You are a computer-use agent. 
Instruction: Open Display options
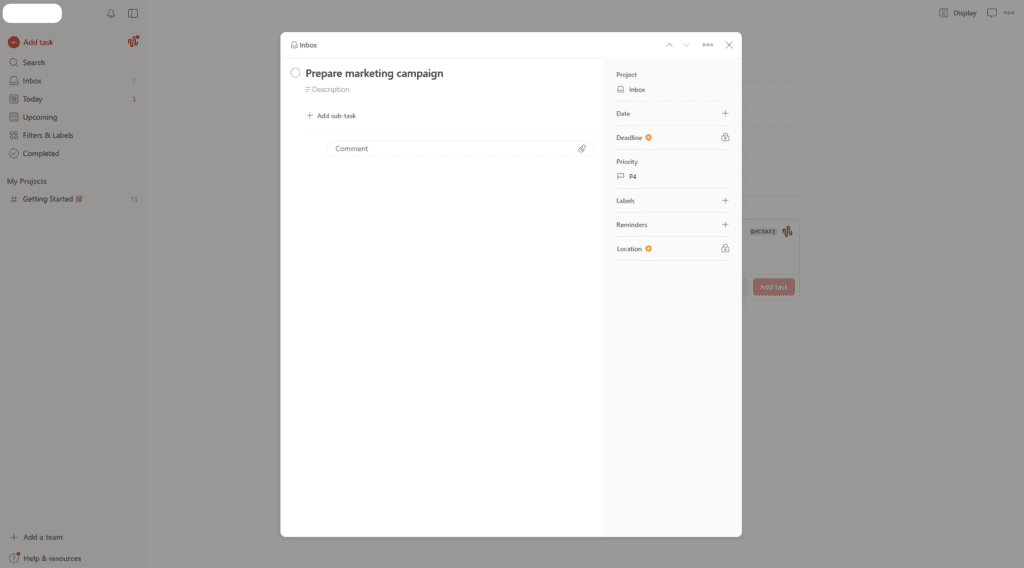pyautogui.click(x=957, y=13)
